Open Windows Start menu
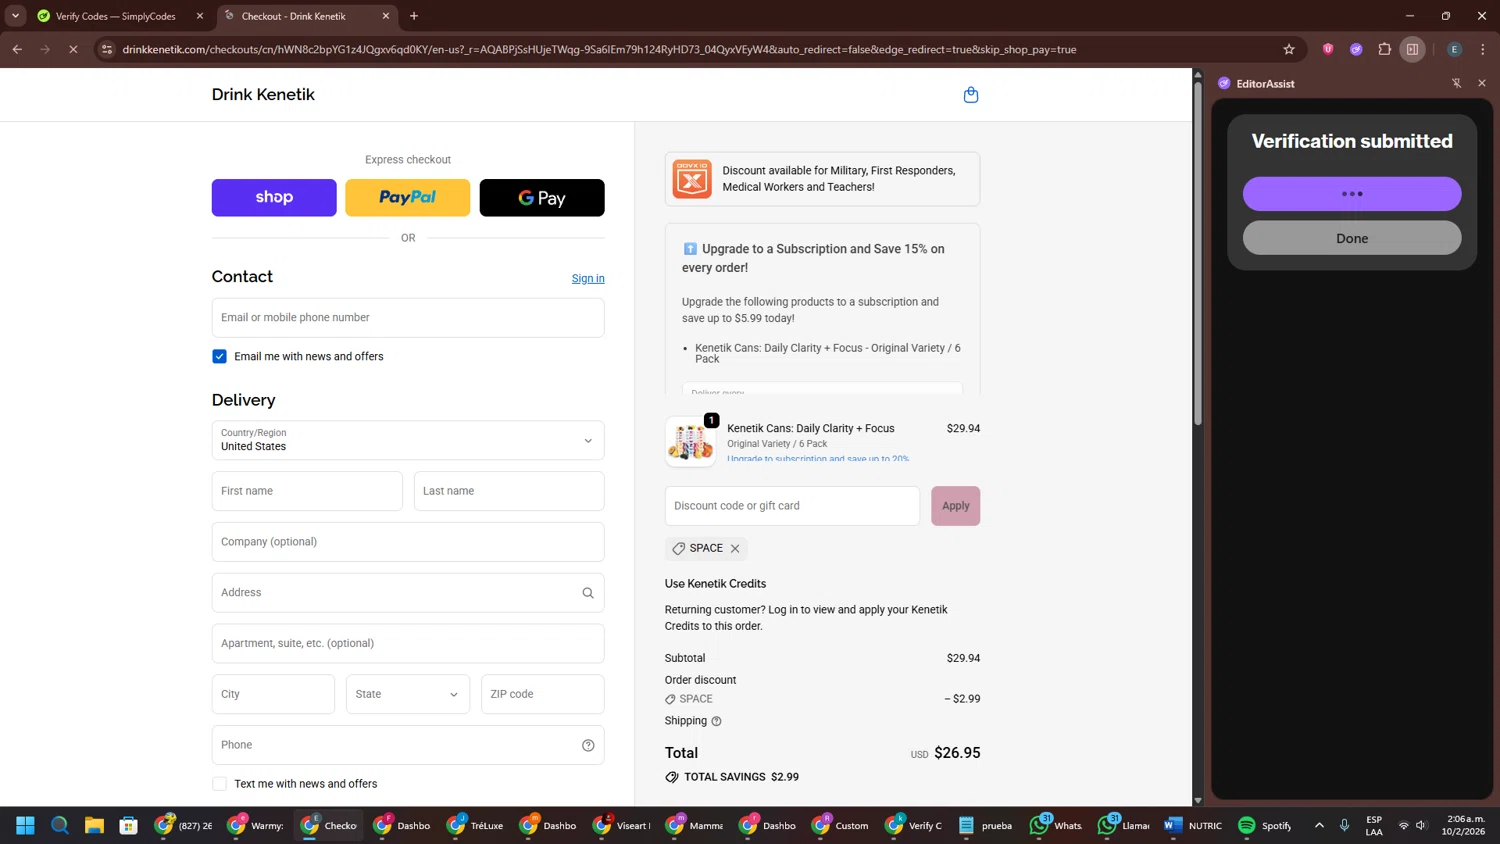 (25, 825)
